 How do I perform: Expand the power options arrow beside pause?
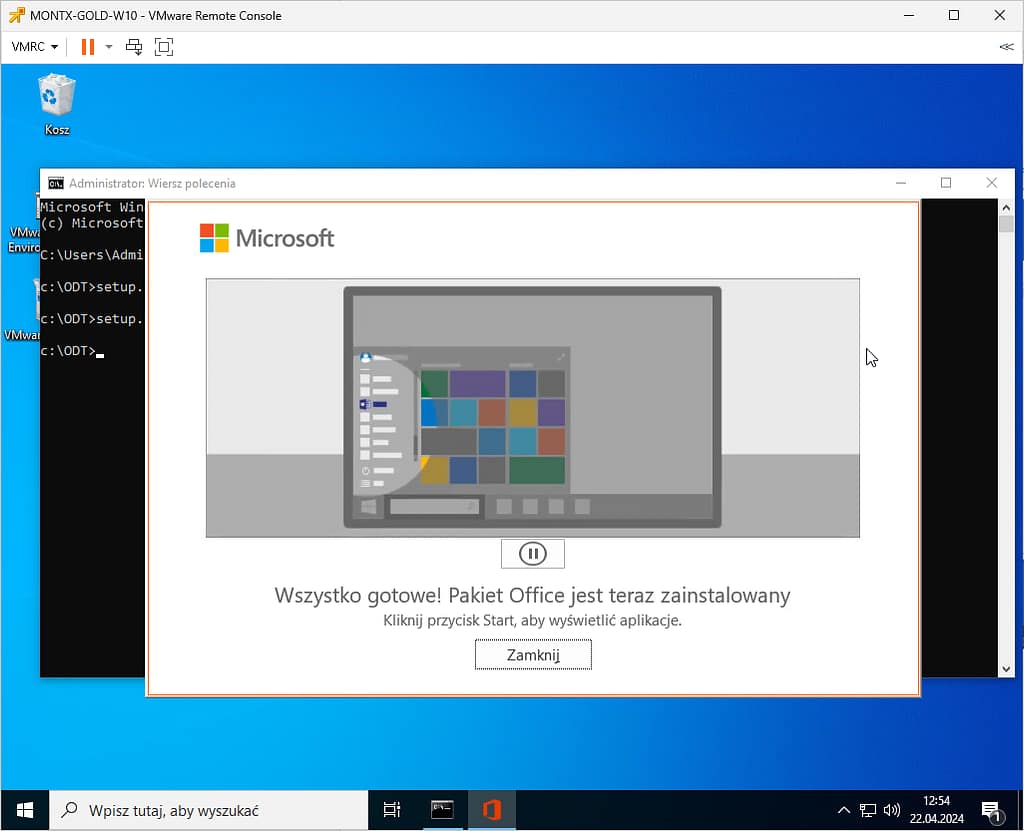pos(109,47)
